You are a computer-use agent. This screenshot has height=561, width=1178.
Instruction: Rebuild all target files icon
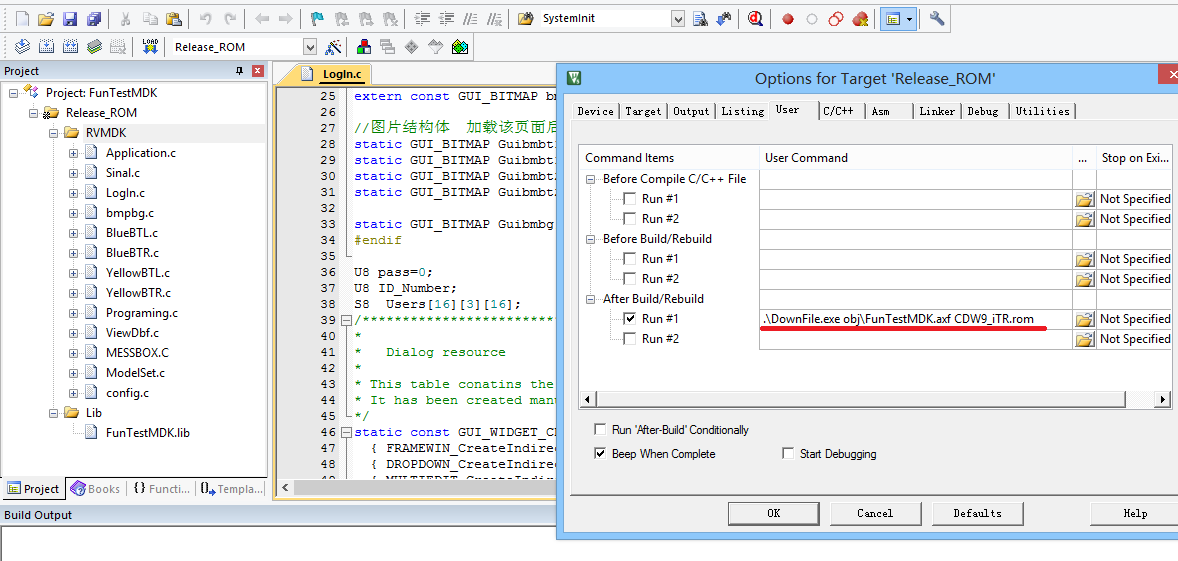70,47
